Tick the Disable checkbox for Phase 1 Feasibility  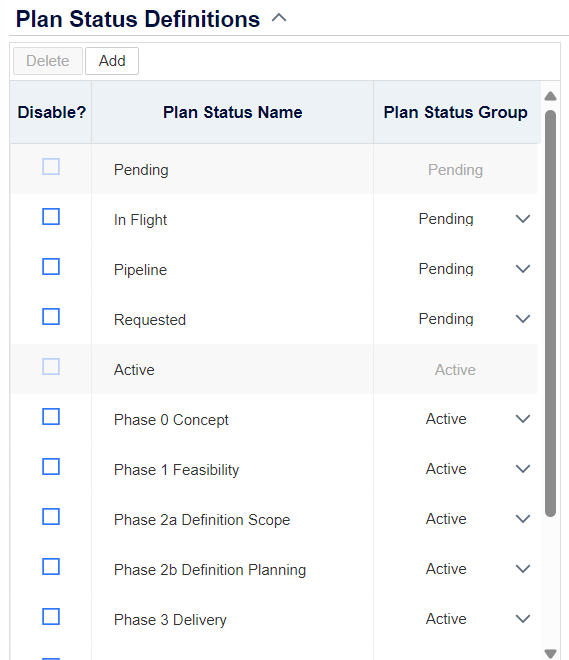(x=51, y=467)
